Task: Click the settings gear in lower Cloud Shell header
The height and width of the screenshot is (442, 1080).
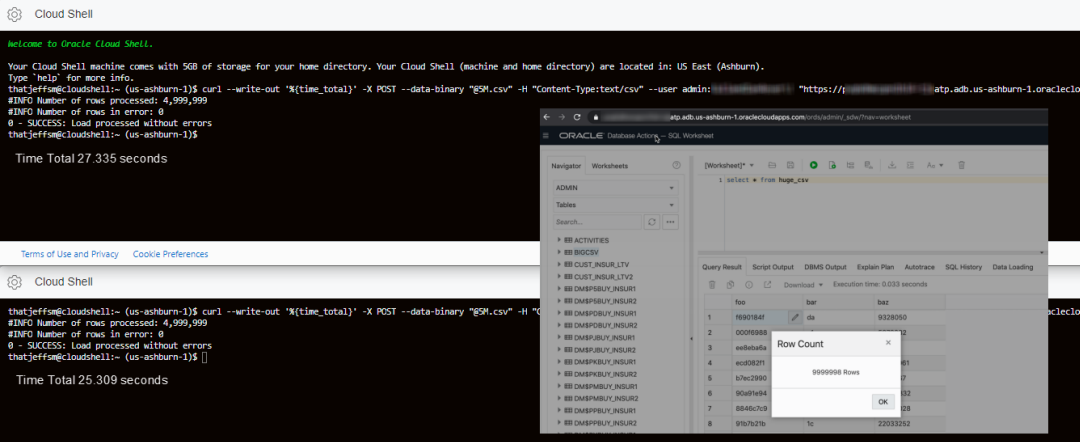Action: pos(14,282)
